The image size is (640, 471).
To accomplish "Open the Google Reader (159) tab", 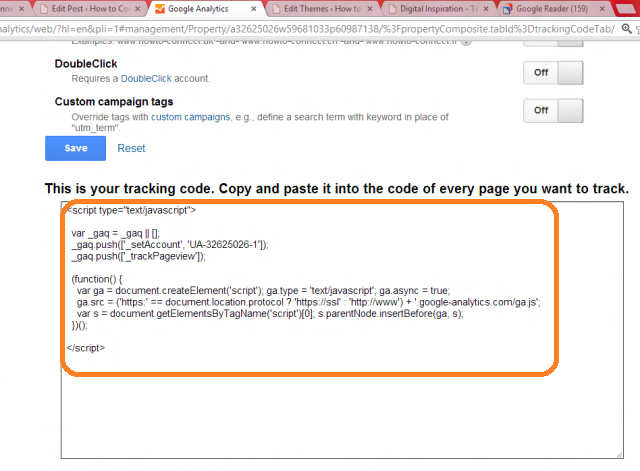I will (x=552, y=9).
